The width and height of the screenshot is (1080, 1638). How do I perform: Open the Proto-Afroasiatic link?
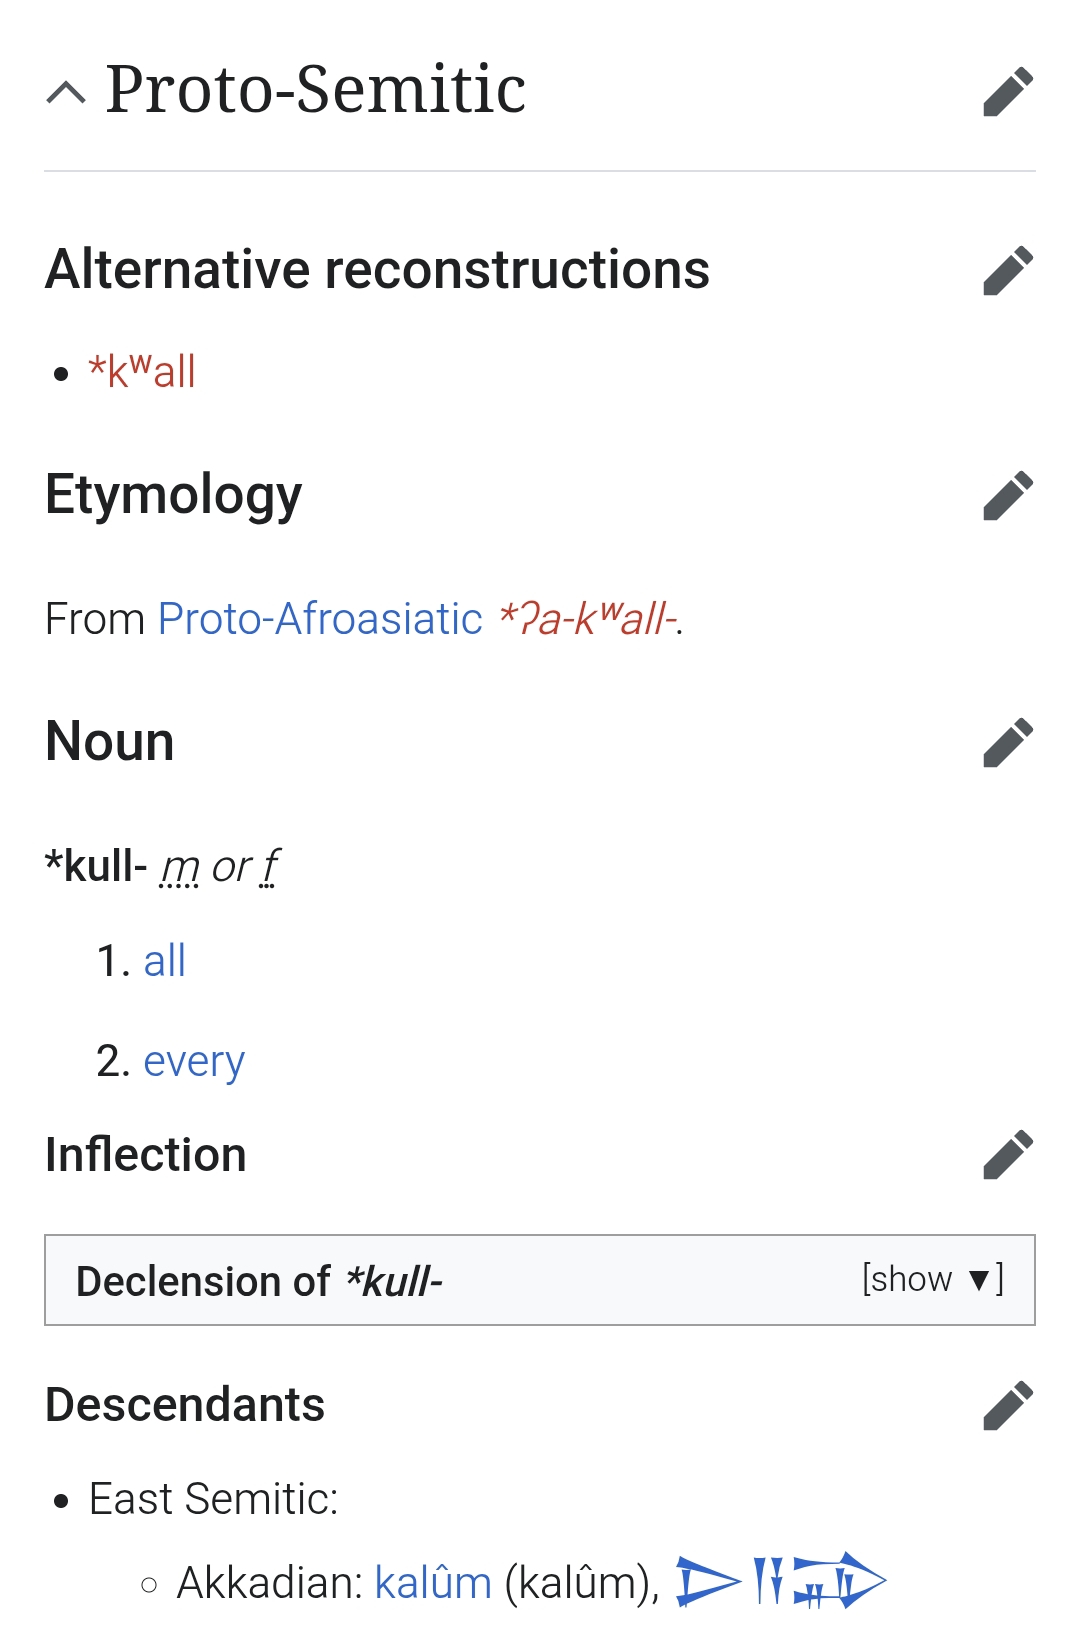320,619
